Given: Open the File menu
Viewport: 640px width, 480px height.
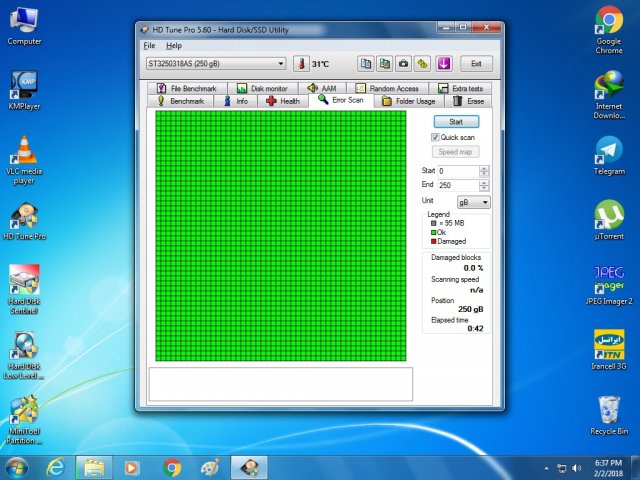Looking at the screenshot, I should pyautogui.click(x=149, y=46).
